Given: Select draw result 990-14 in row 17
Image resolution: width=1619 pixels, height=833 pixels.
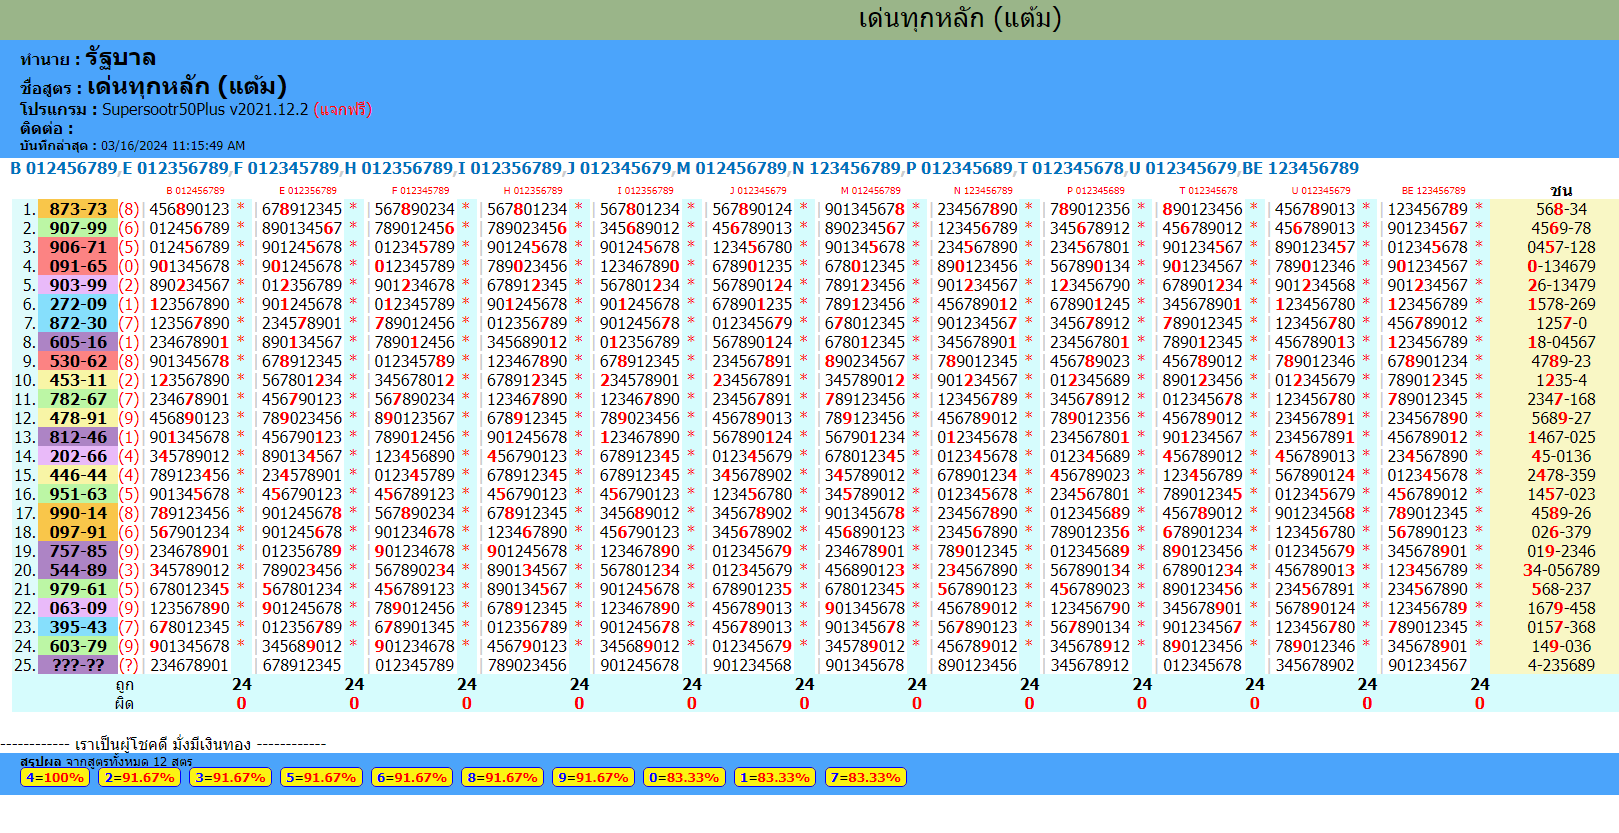Looking at the screenshot, I should point(78,513).
